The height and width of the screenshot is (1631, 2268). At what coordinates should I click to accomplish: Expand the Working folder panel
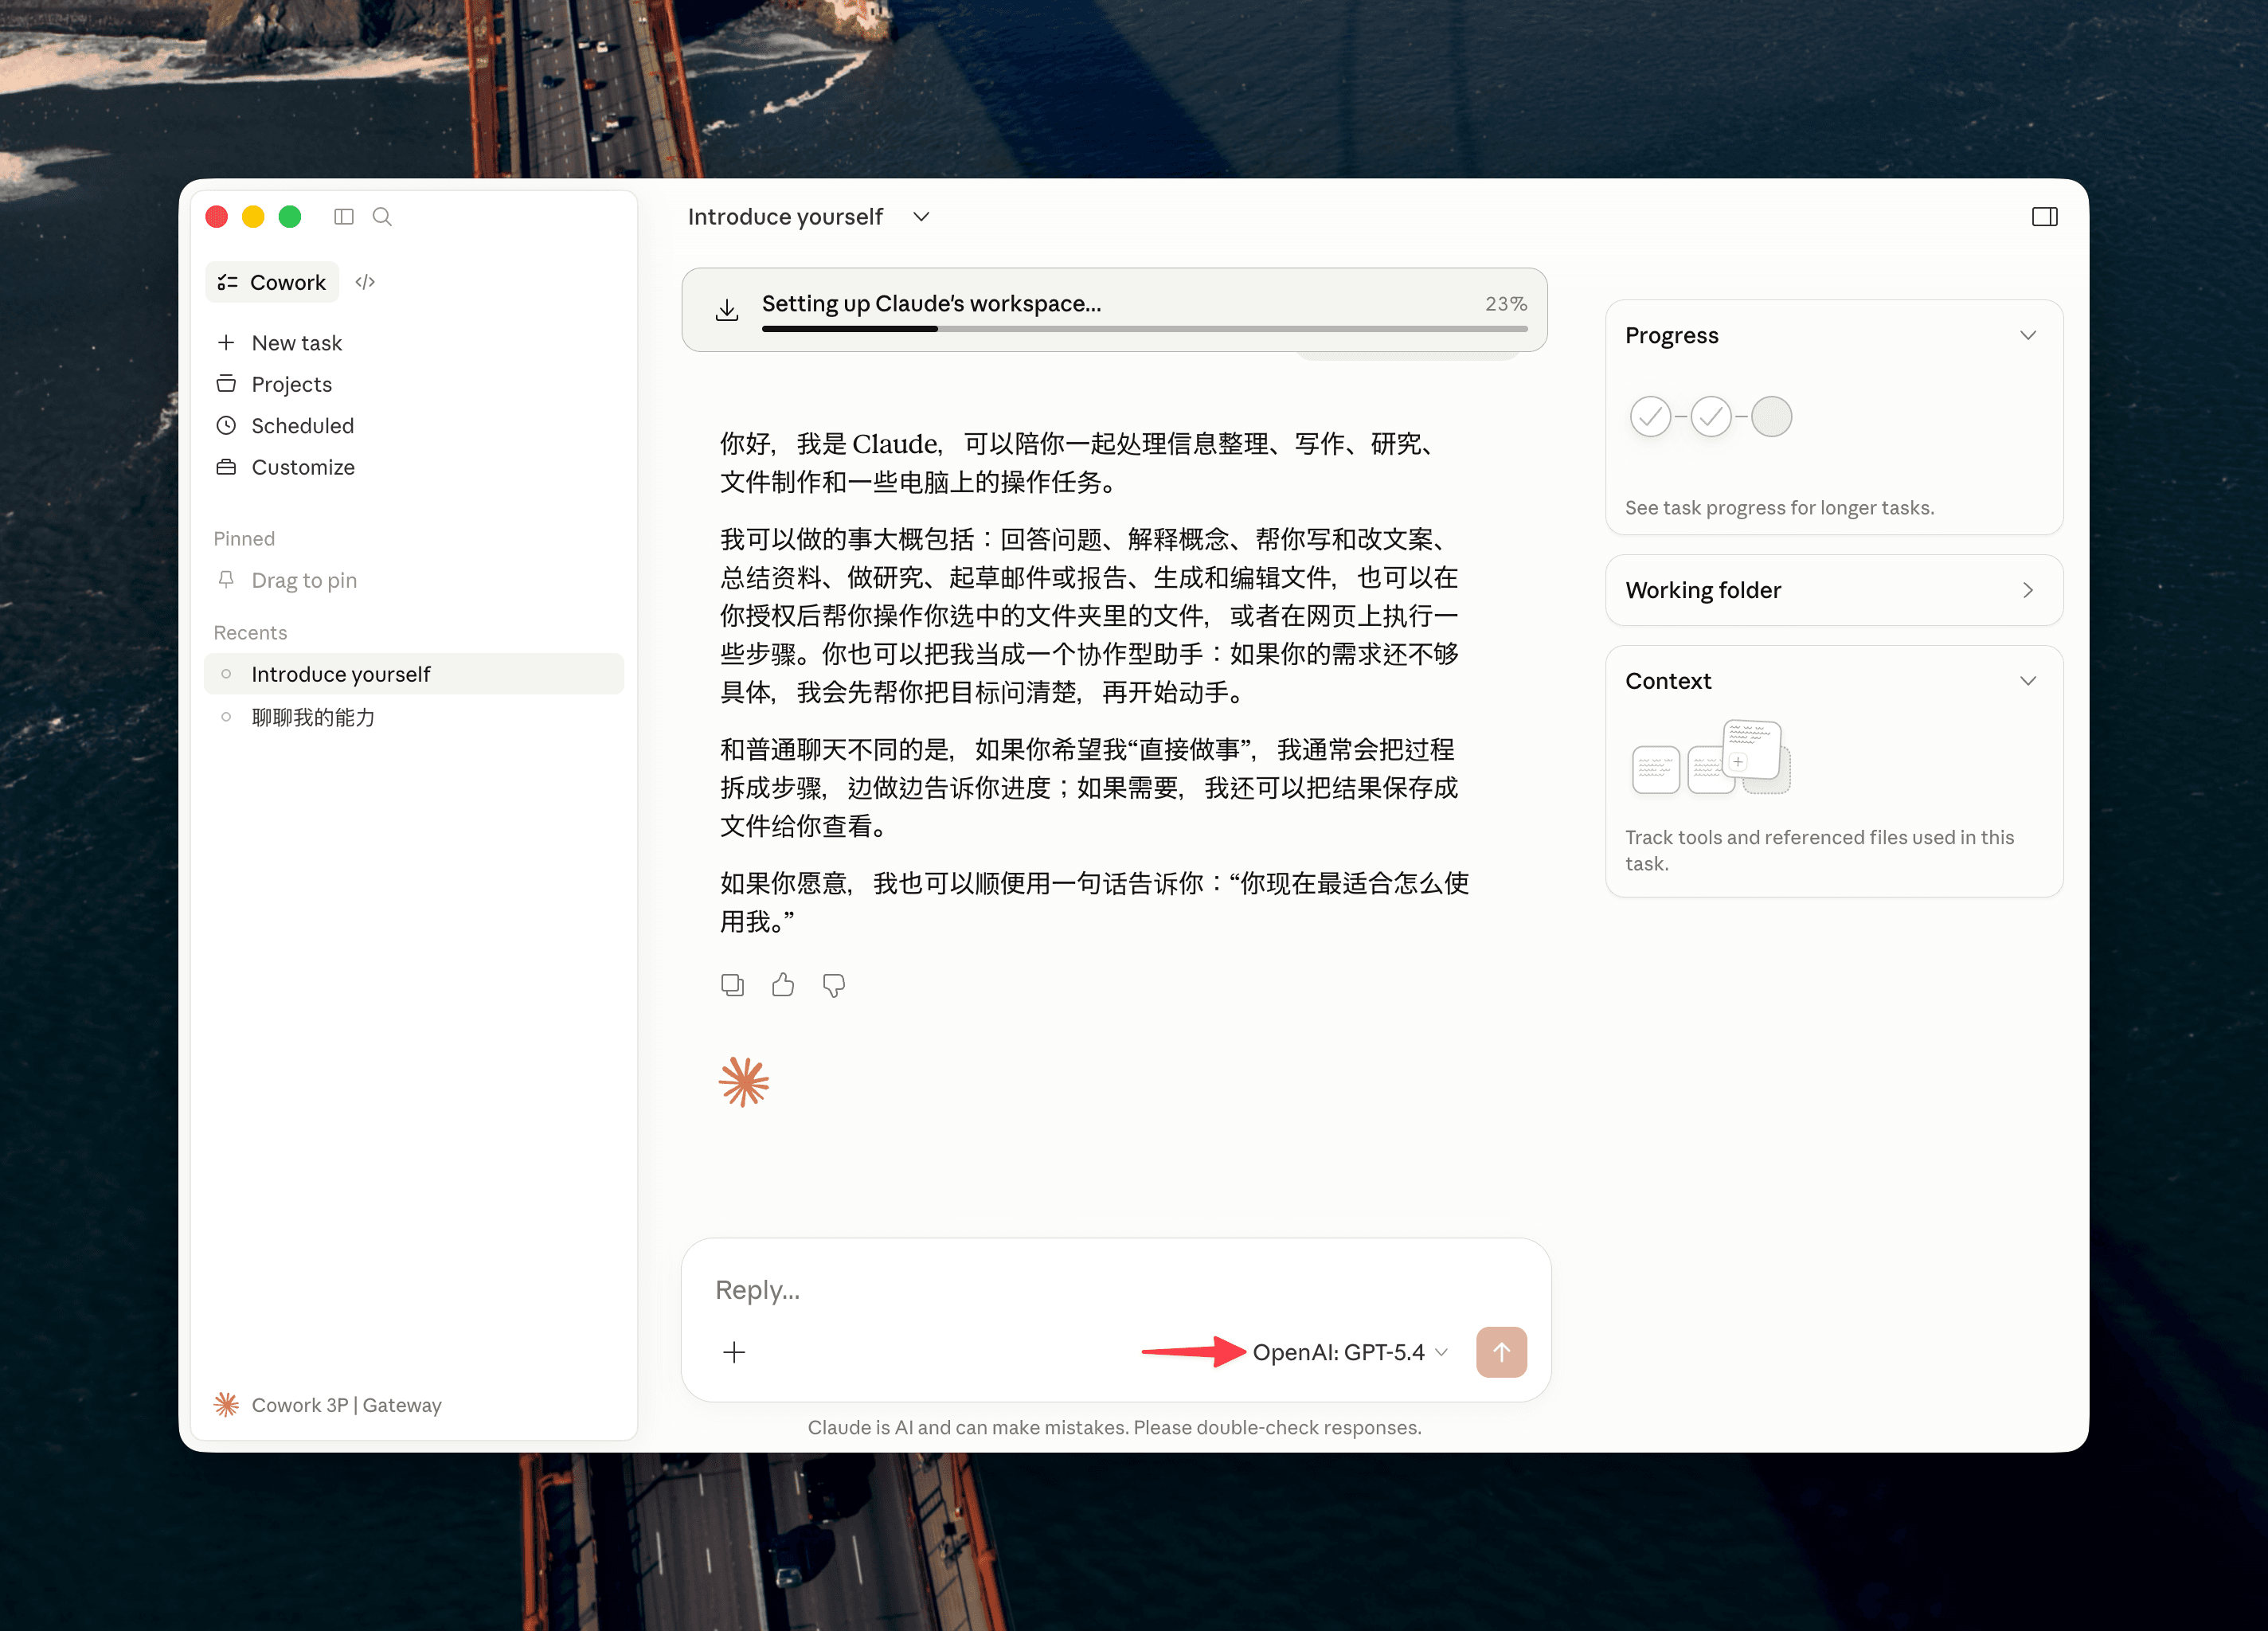(x=2027, y=590)
